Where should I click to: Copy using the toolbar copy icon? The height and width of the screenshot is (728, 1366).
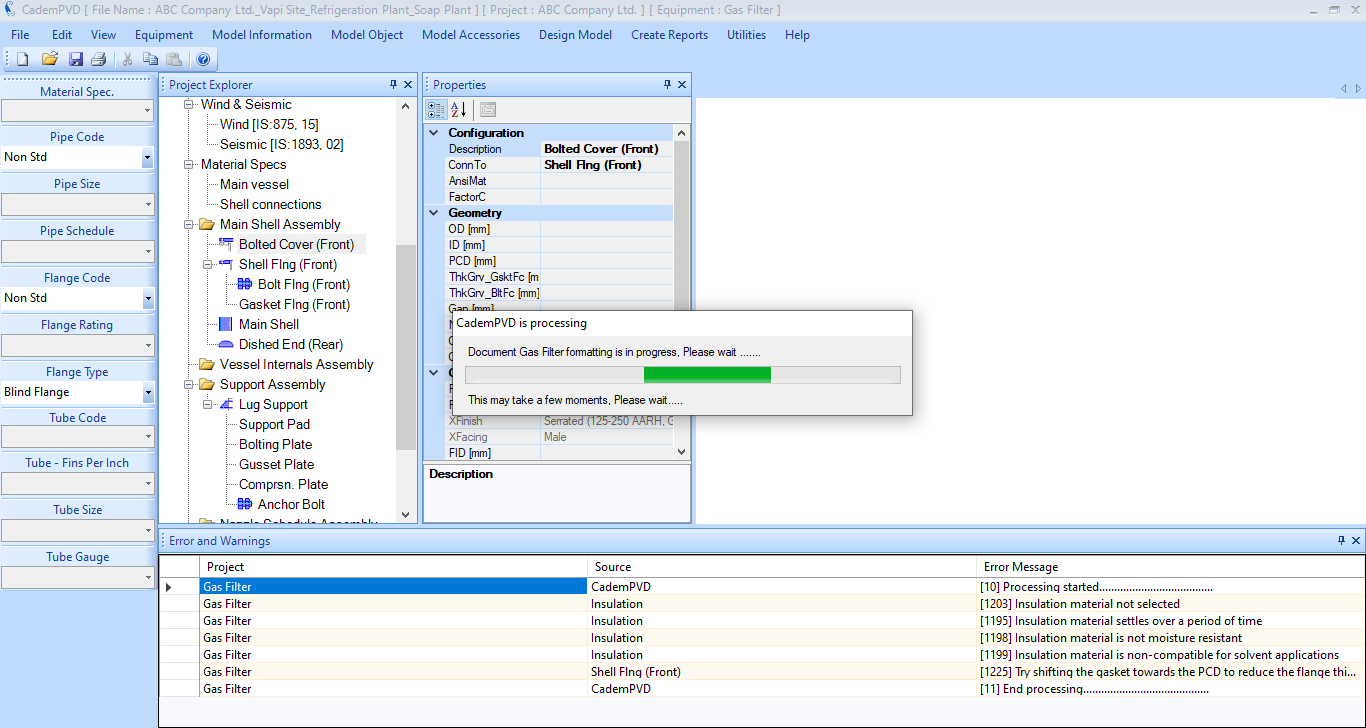click(x=150, y=59)
